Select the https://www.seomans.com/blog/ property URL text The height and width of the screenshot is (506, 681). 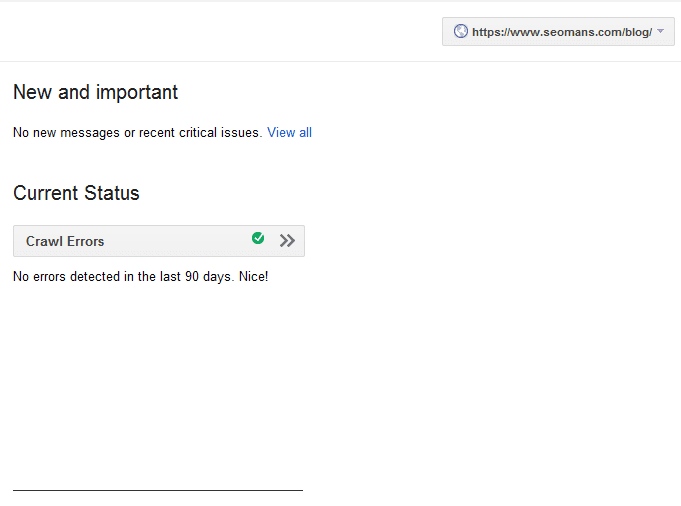pos(561,32)
